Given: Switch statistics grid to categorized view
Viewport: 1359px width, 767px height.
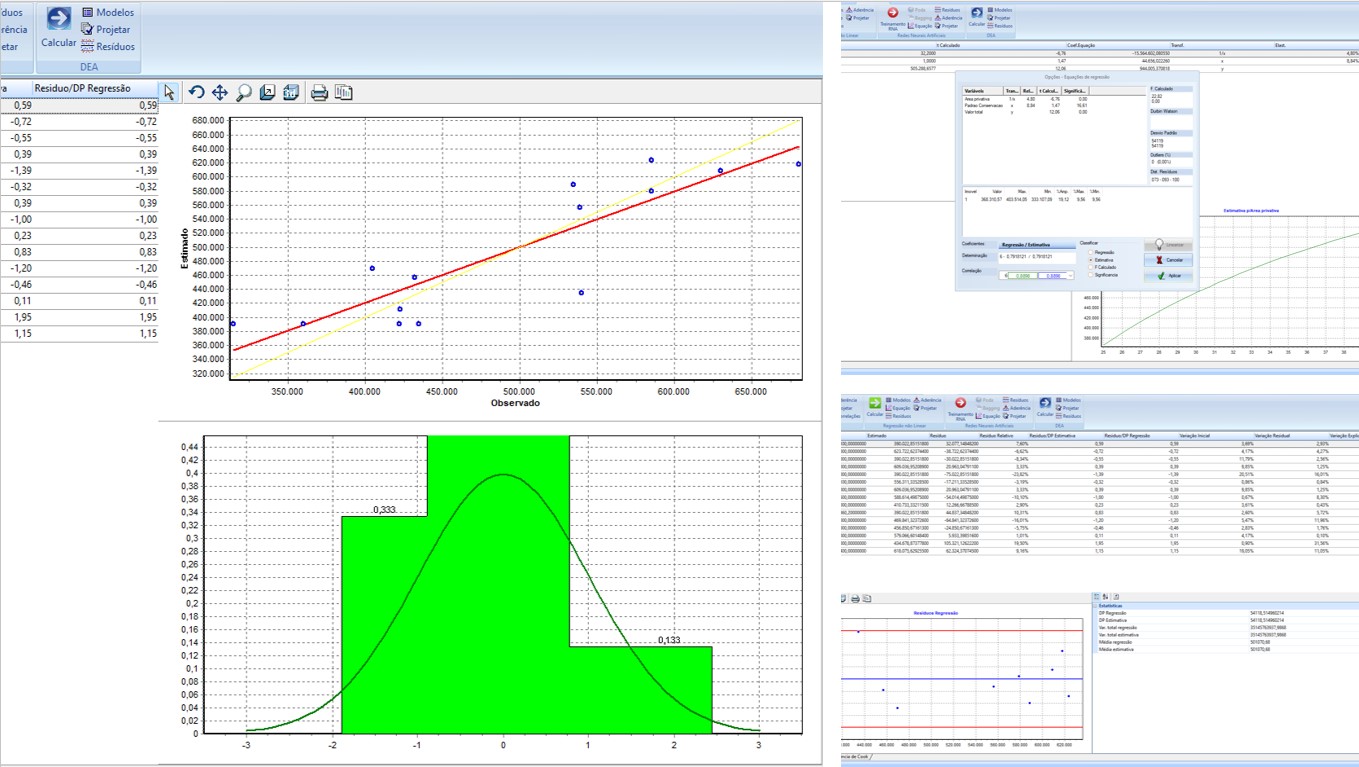Looking at the screenshot, I should pos(1097,596).
